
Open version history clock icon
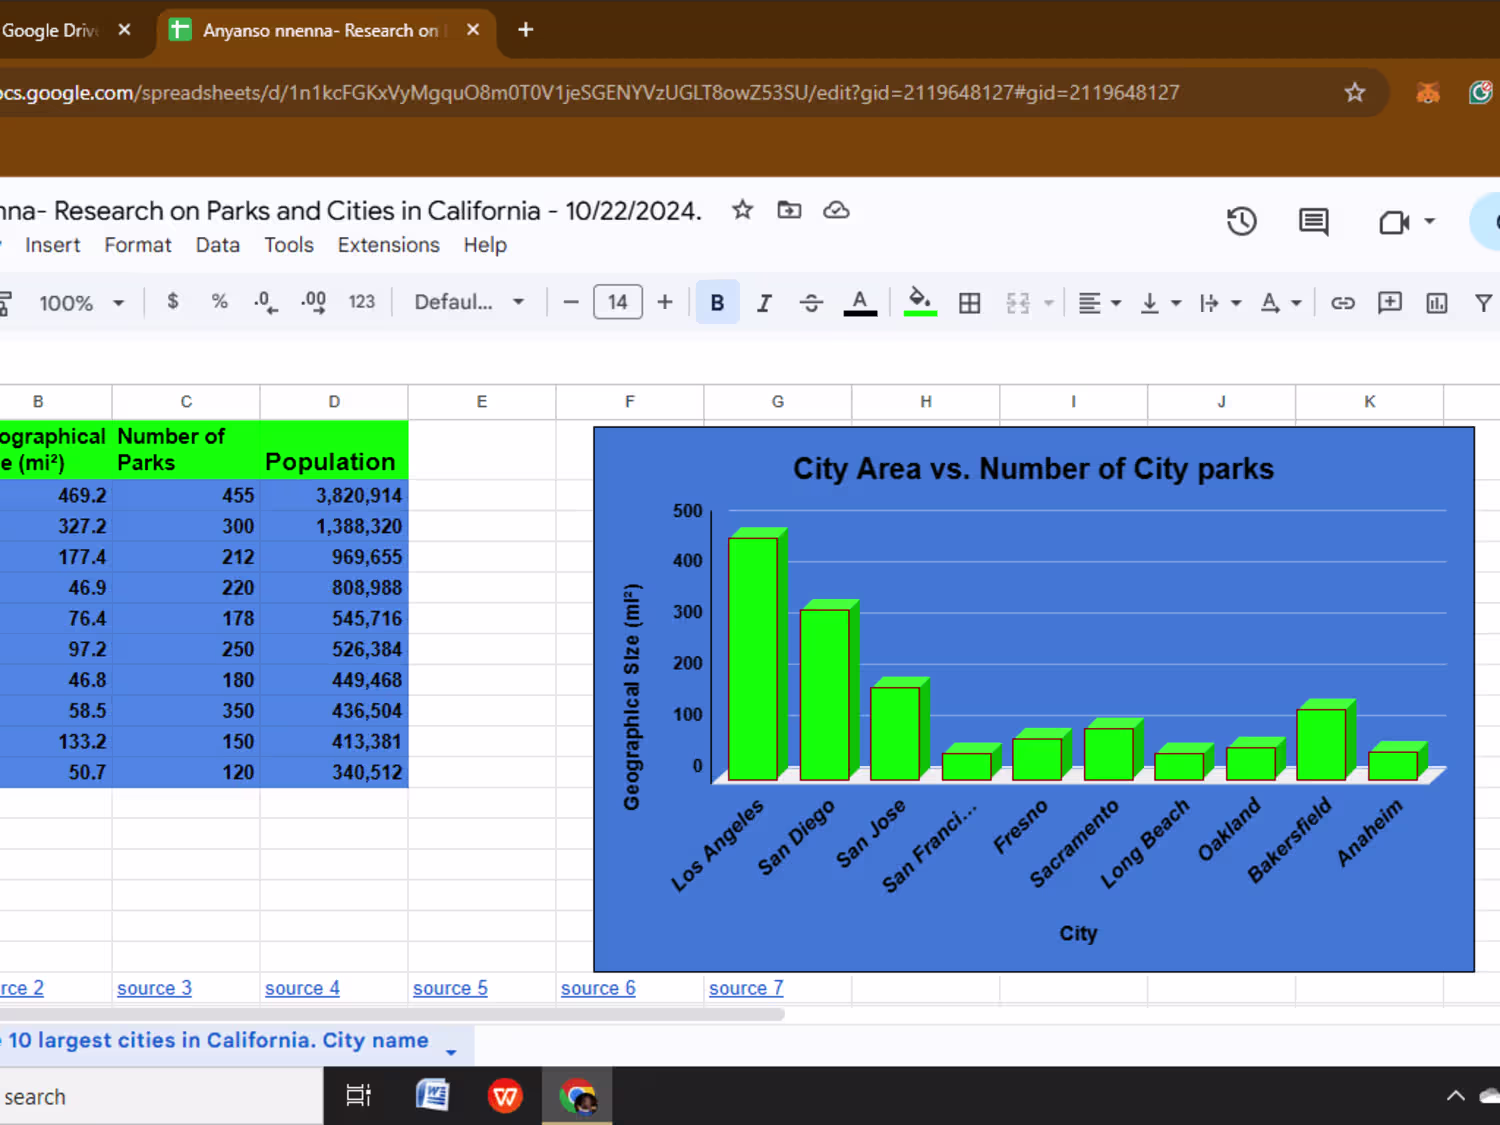[x=1241, y=221]
